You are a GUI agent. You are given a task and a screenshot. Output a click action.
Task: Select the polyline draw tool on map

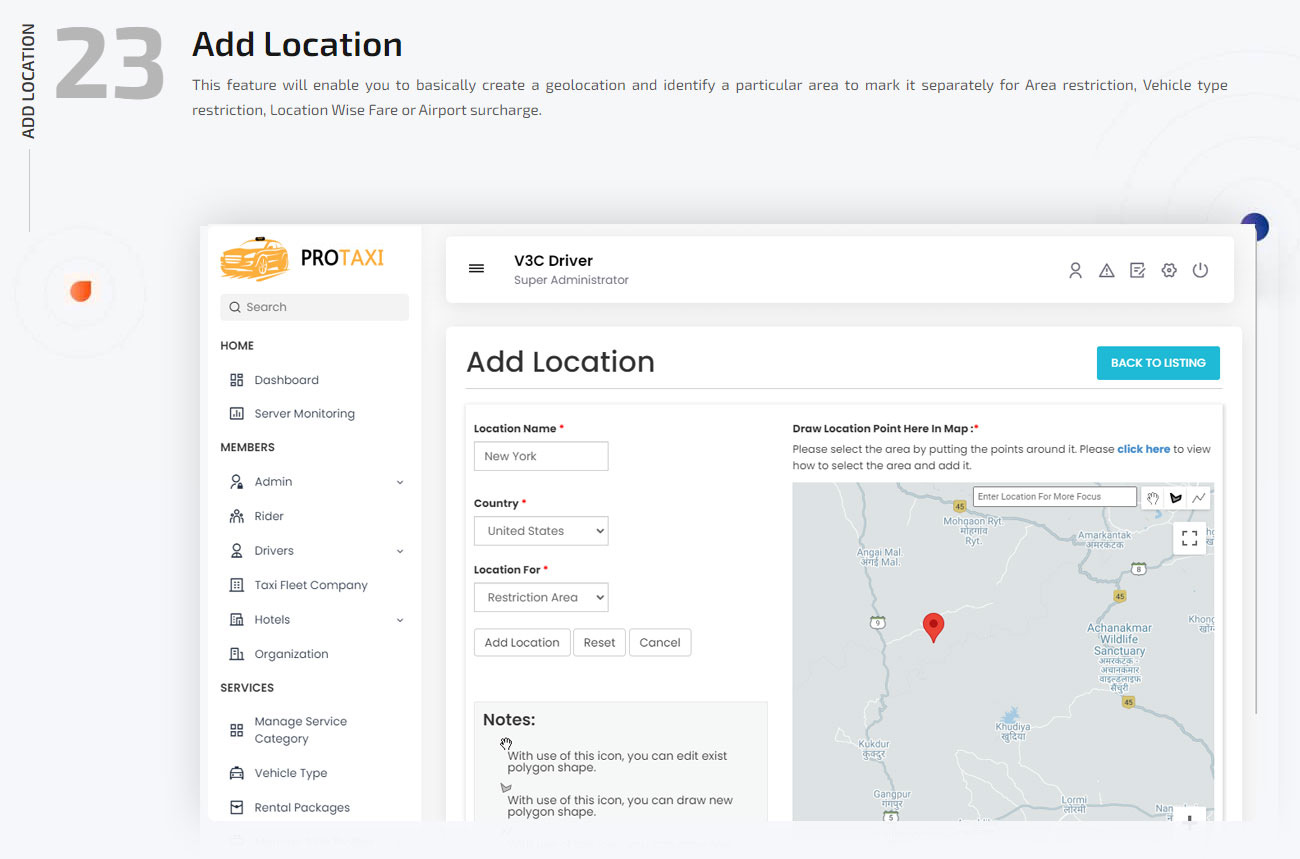(x=1199, y=496)
